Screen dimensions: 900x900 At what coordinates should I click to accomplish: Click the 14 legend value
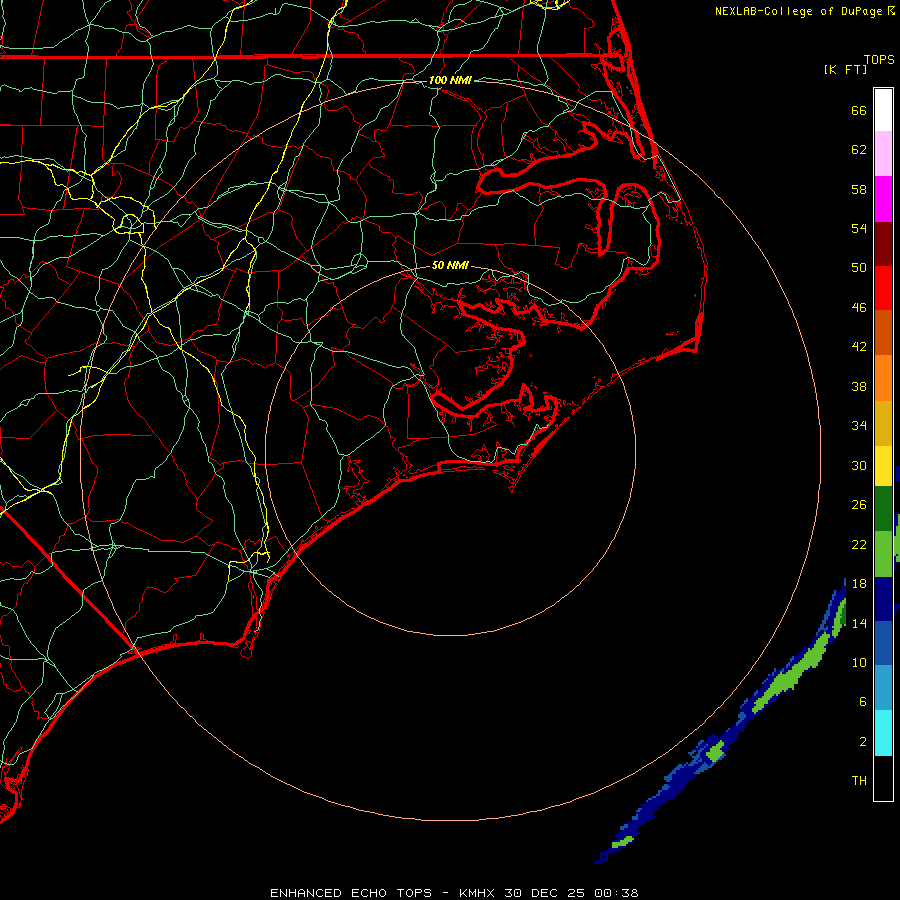[859, 623]
